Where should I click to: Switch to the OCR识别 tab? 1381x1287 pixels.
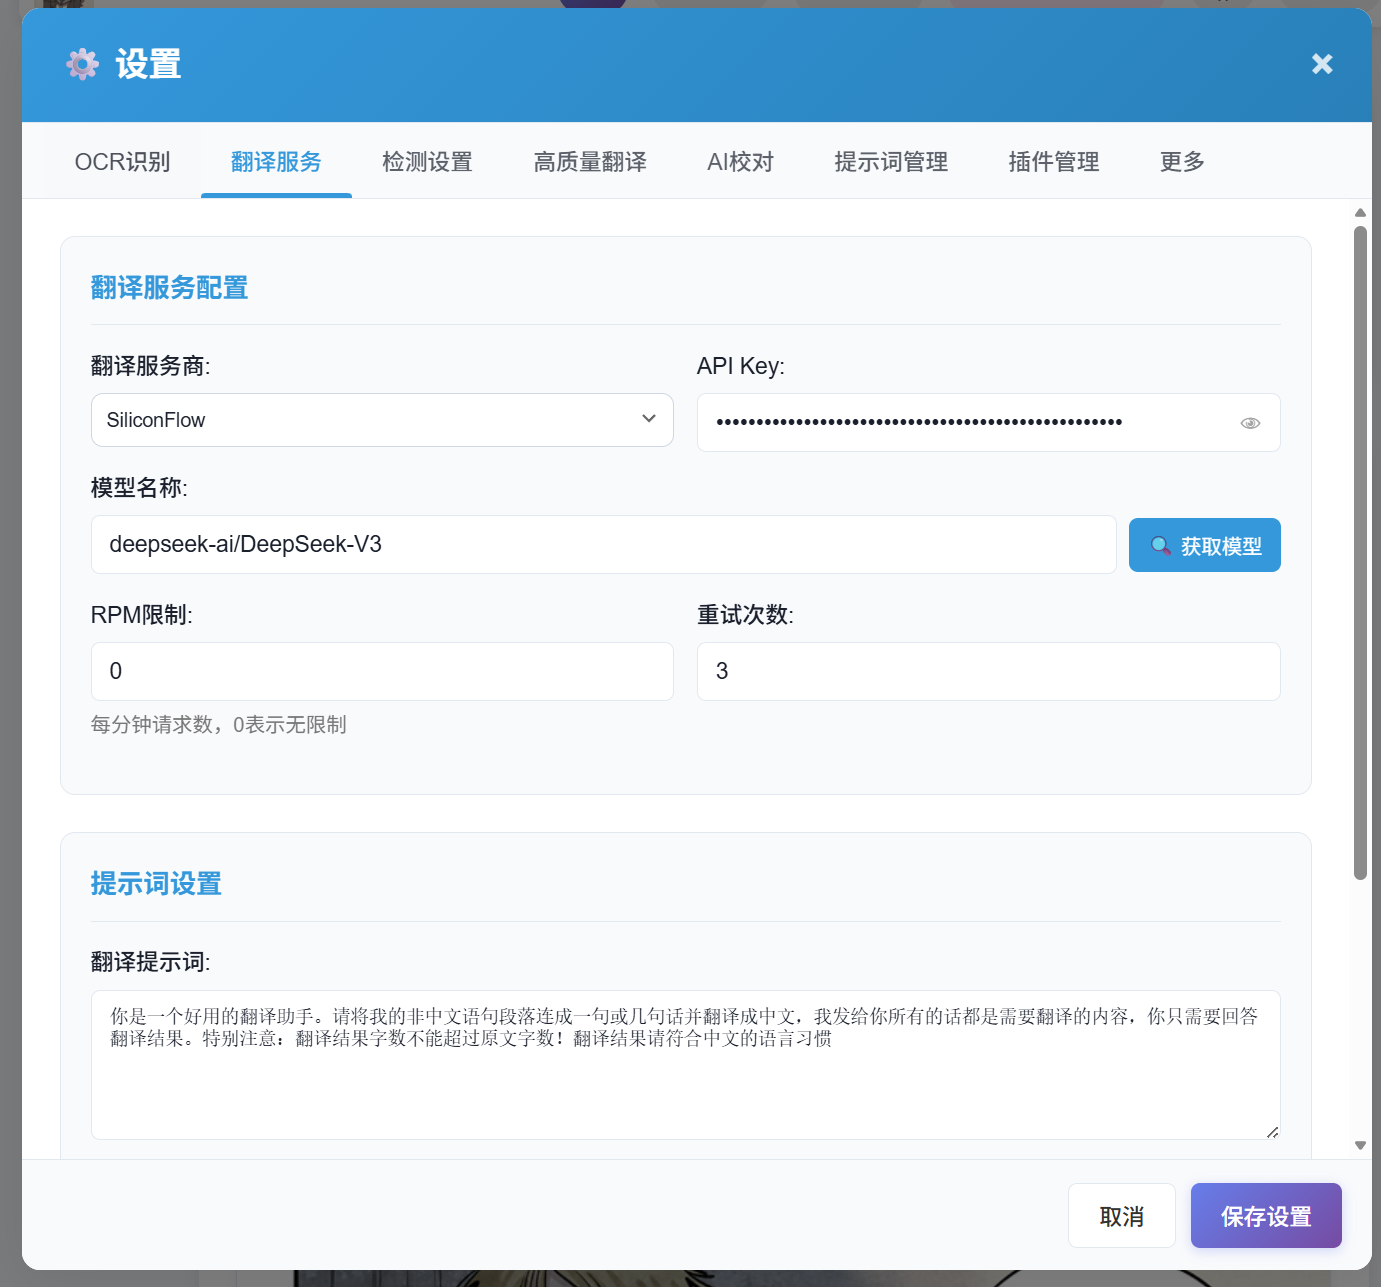(x=122, y=161)
